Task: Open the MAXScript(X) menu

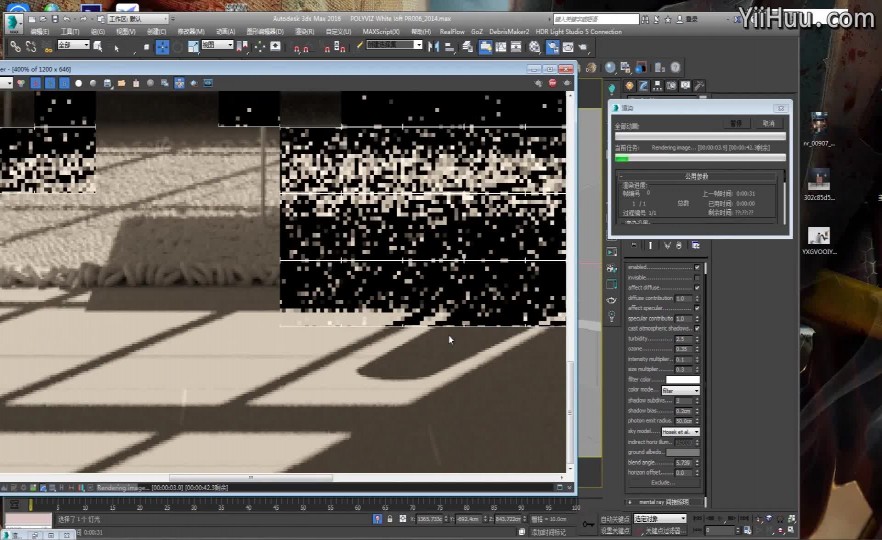Action: pyautogui.click(x=381, y=32)
